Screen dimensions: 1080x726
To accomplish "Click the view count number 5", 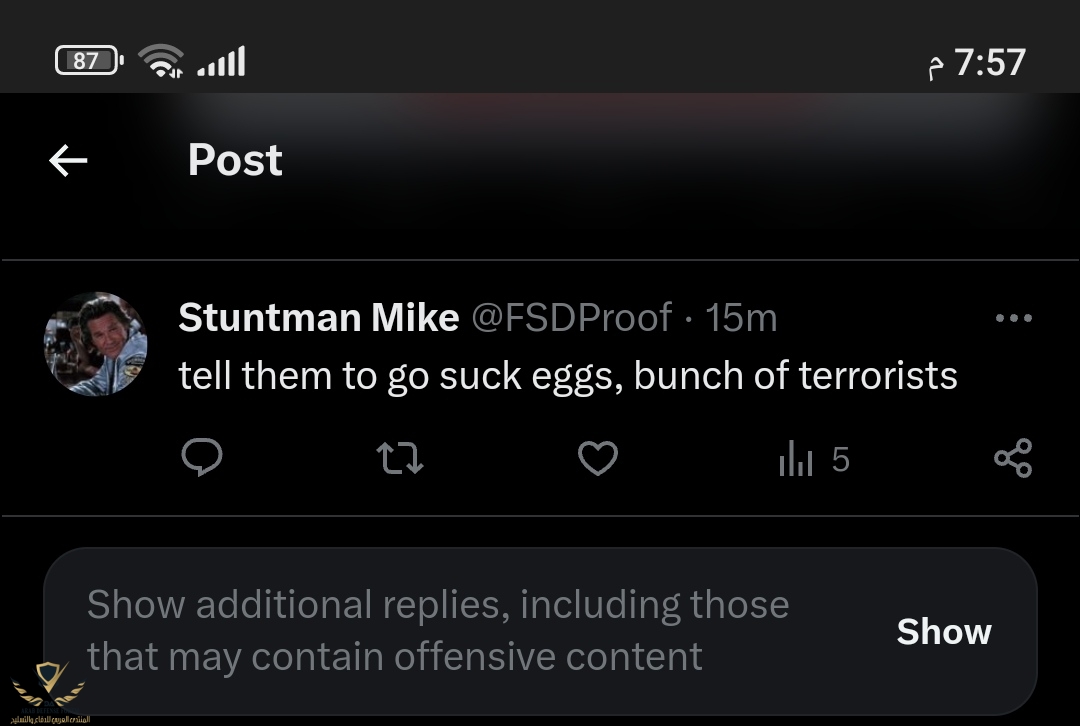I will click(840, 460).
